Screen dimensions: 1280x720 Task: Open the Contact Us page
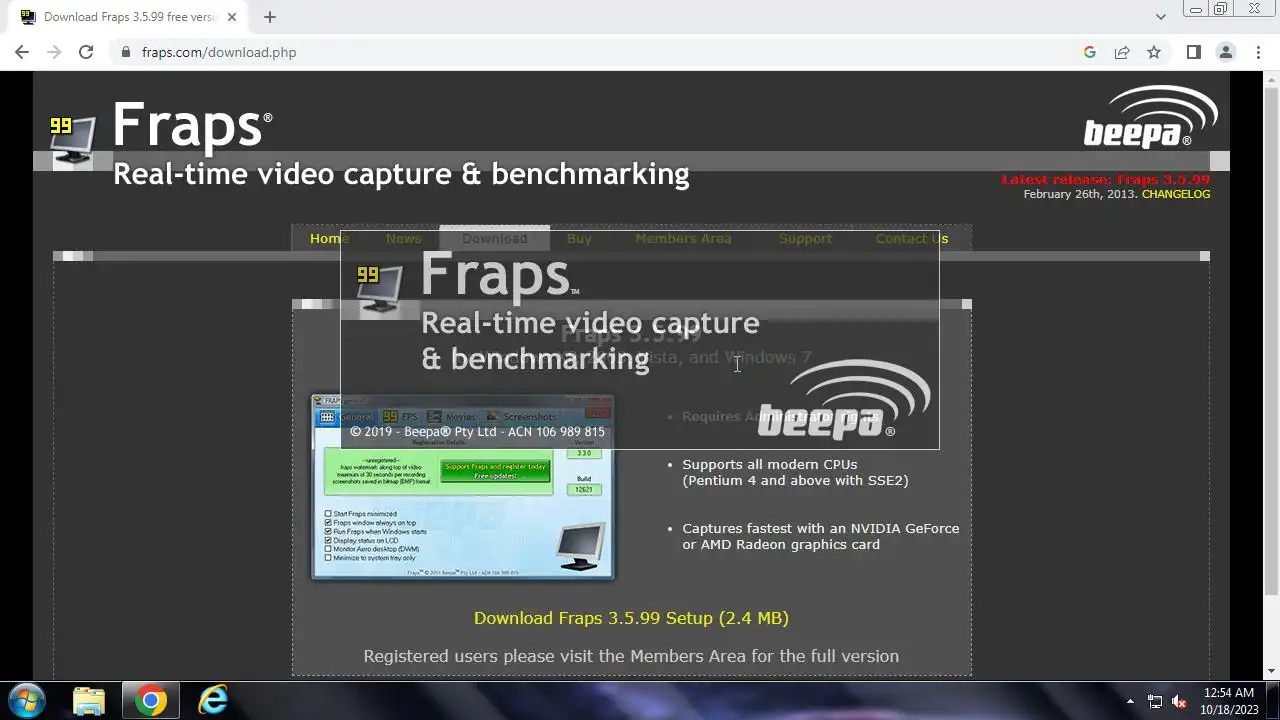912,238
